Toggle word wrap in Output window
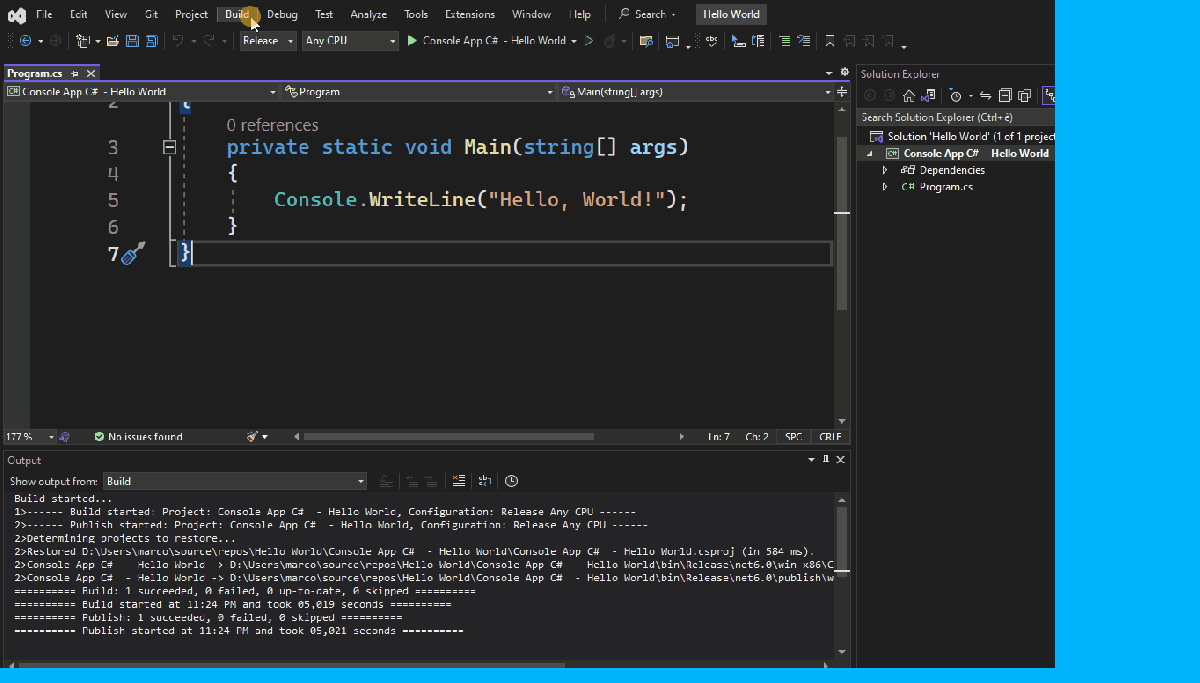This screenshot has height=683, width=1200. [x=485, y=481]
